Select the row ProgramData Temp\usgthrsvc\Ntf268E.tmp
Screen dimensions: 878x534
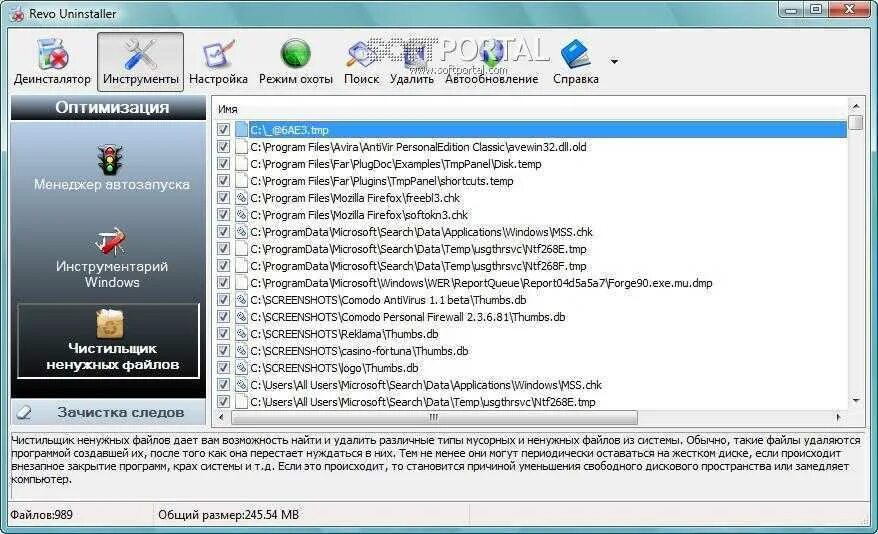click(x=418, y=249)
